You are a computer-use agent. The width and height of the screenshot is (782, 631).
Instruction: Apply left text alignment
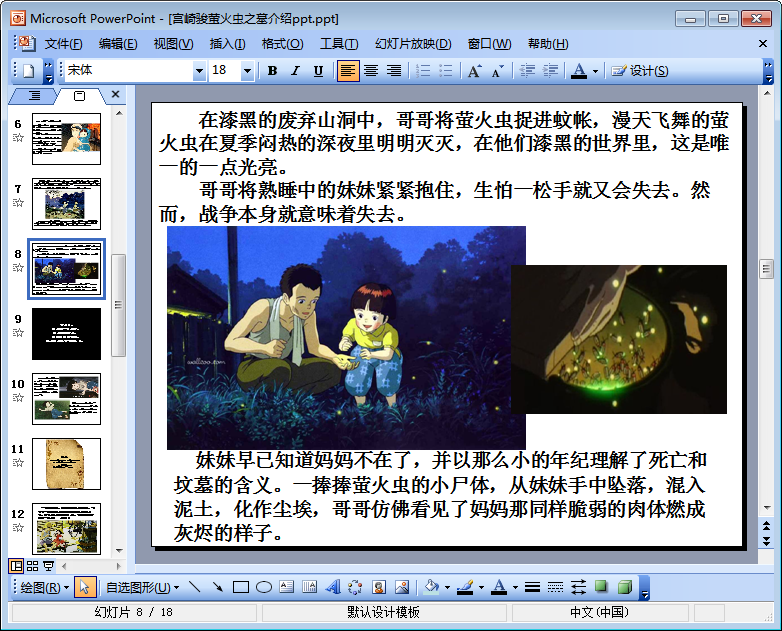point(348,71)
